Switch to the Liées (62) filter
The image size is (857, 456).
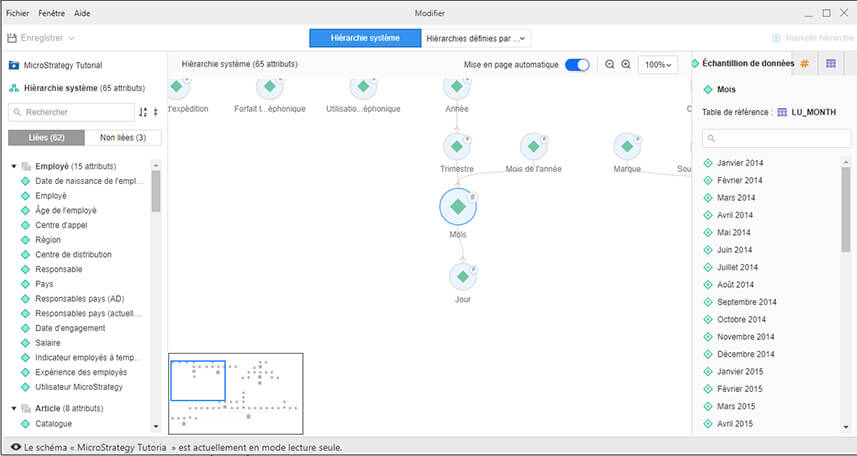44,137
